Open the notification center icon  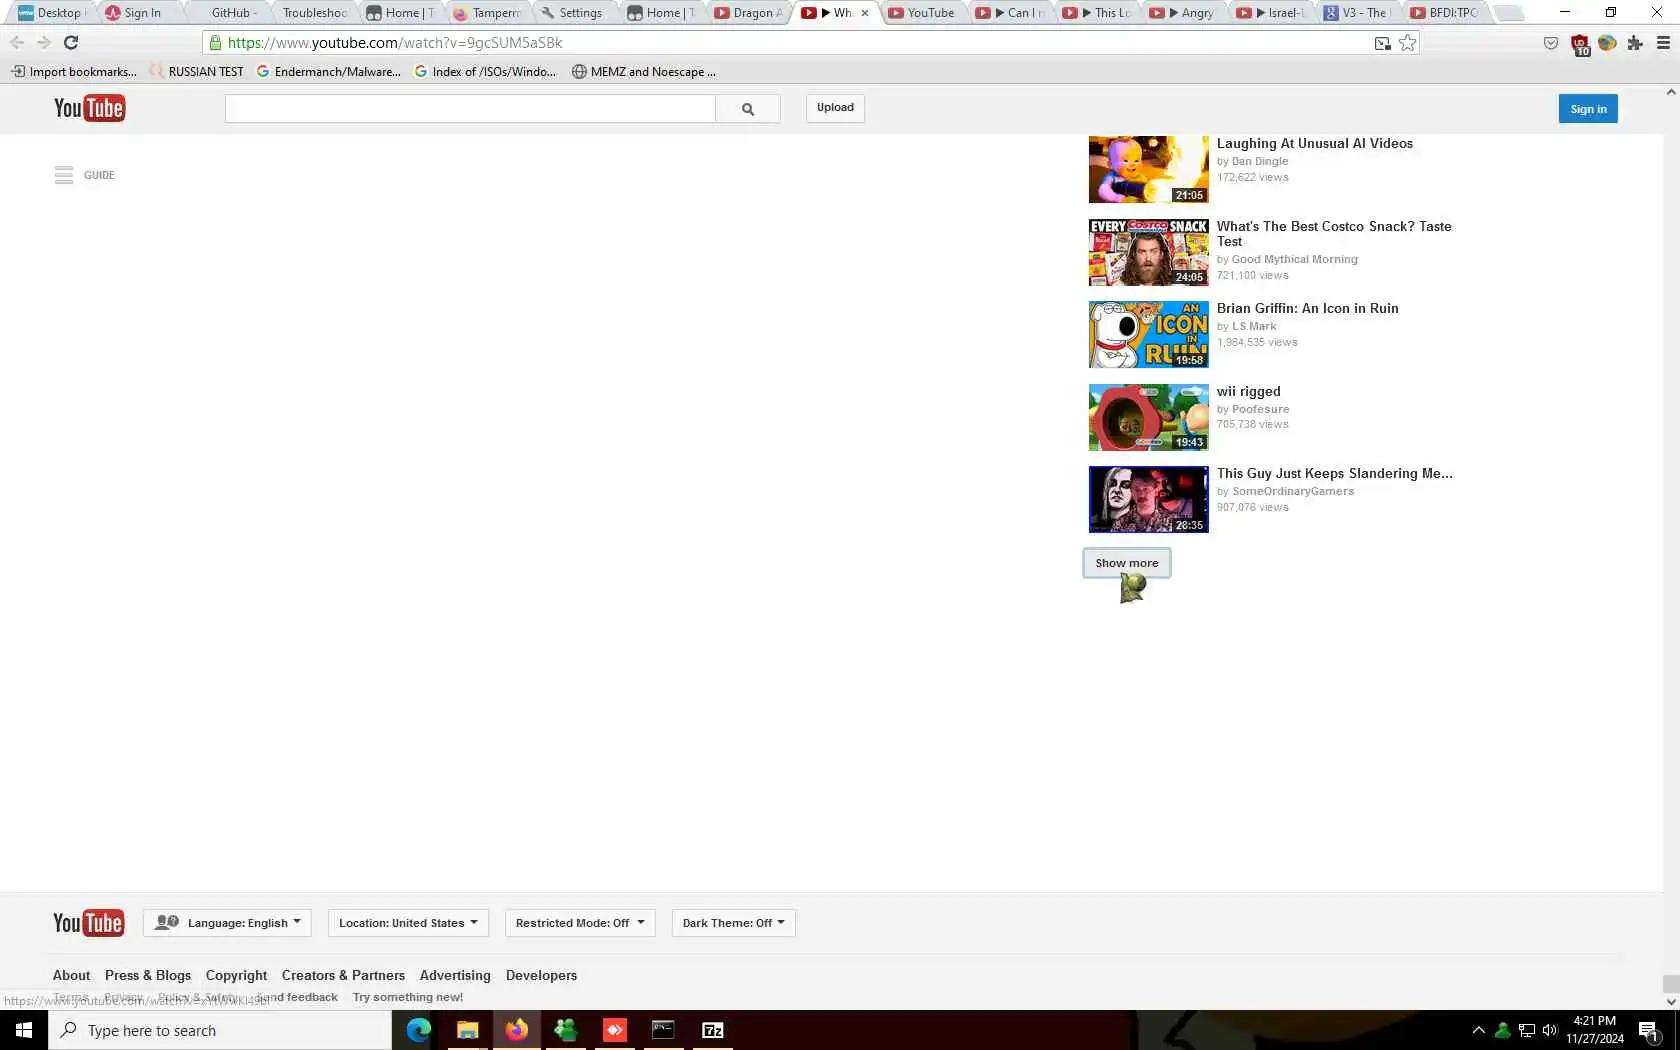(x=1649, y=1031)
